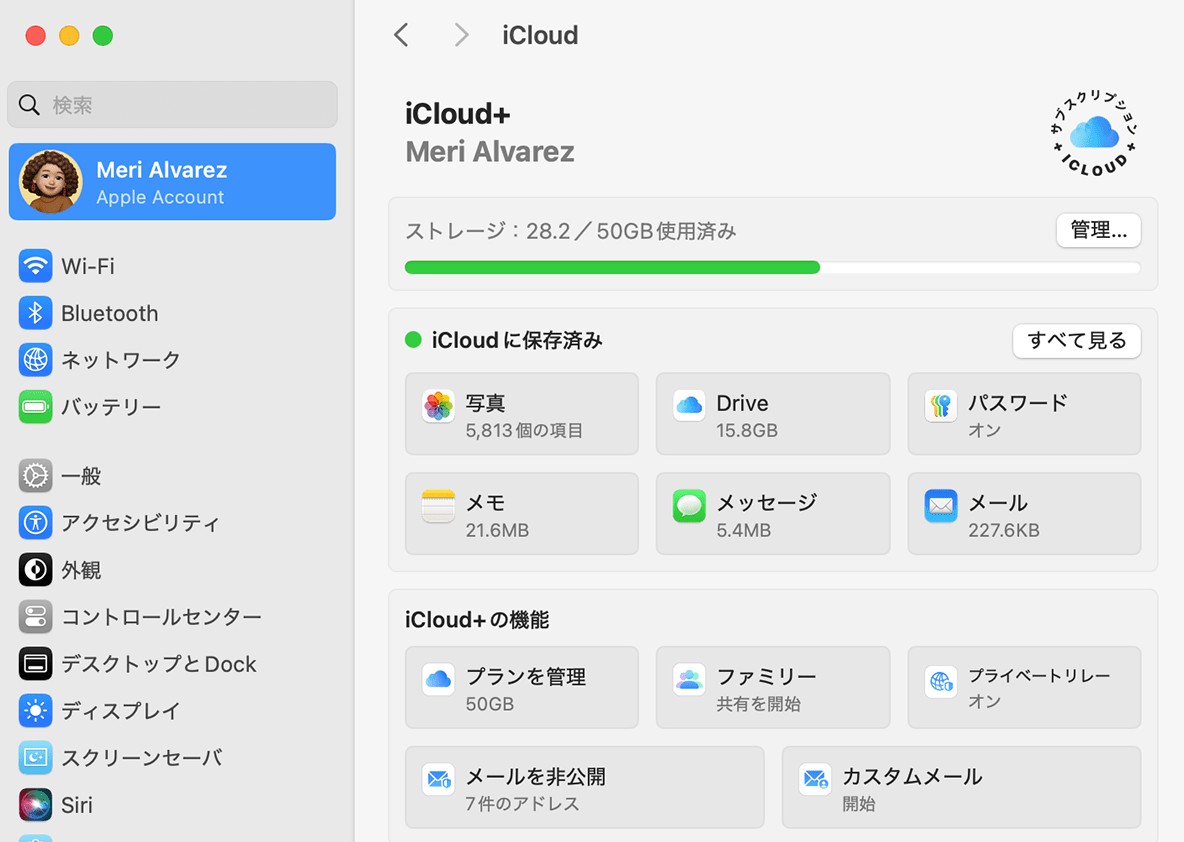Click Meri Alvarez avatar picture
The width and height of the screenshot is (1184, 842).
pyautogui.click(x=51, y=181)
